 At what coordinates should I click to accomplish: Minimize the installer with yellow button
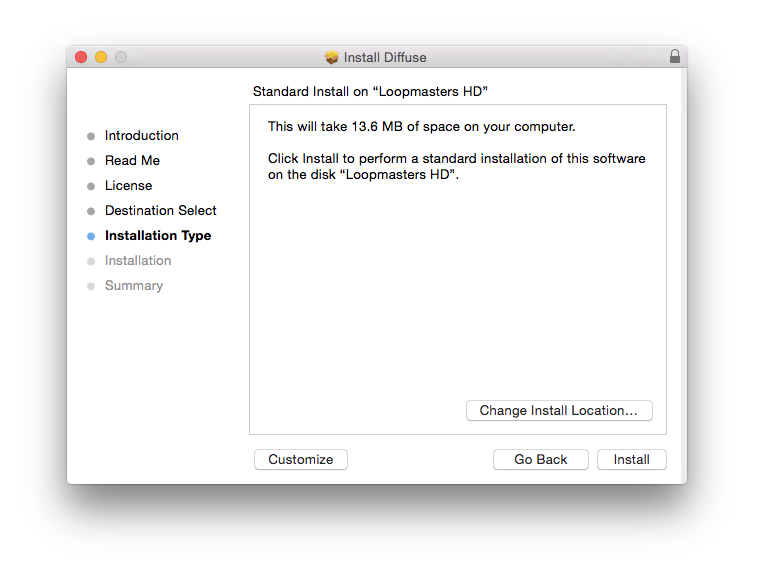pos(101,57)
